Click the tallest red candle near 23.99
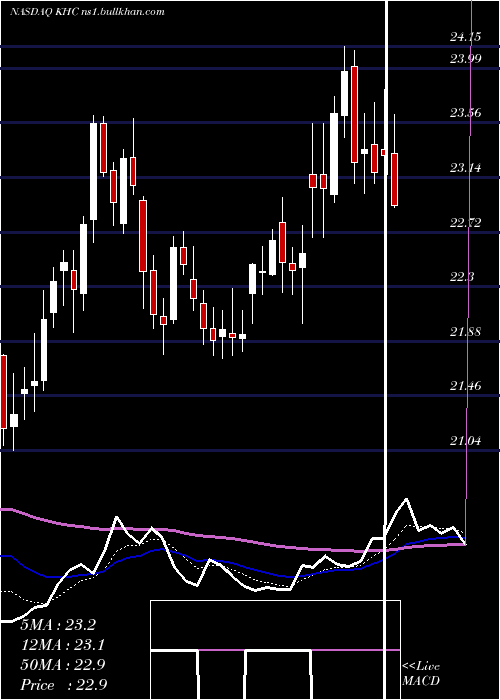This screenshot has height=700, width=500. [354, 114]
